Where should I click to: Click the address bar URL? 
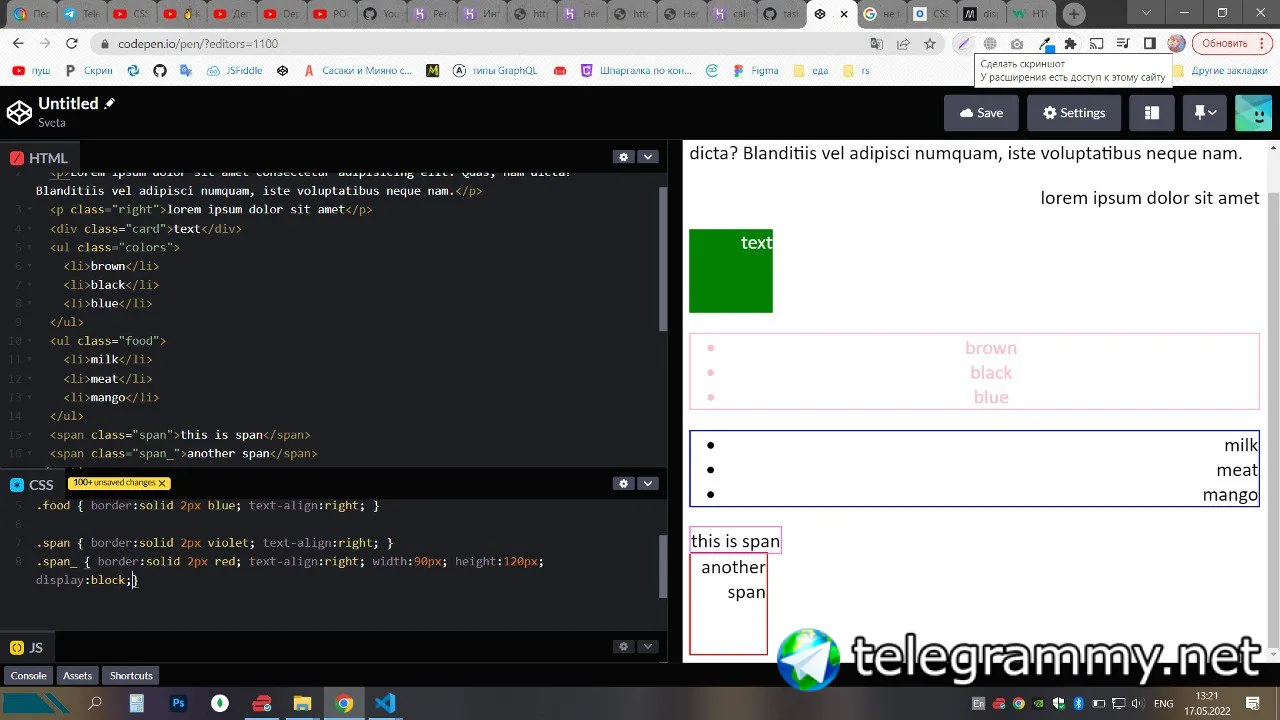click(x=198, y=44)
